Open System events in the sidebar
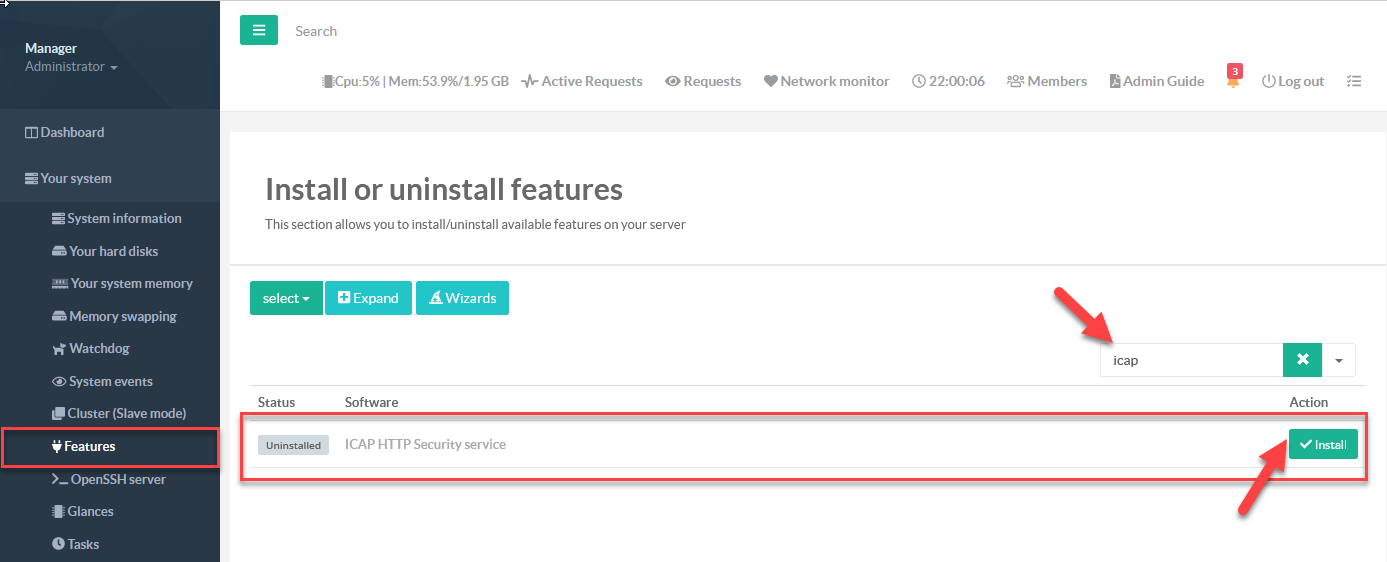Screen dimensions: 1387x562 pyautogui.click(x=110, y=381)
